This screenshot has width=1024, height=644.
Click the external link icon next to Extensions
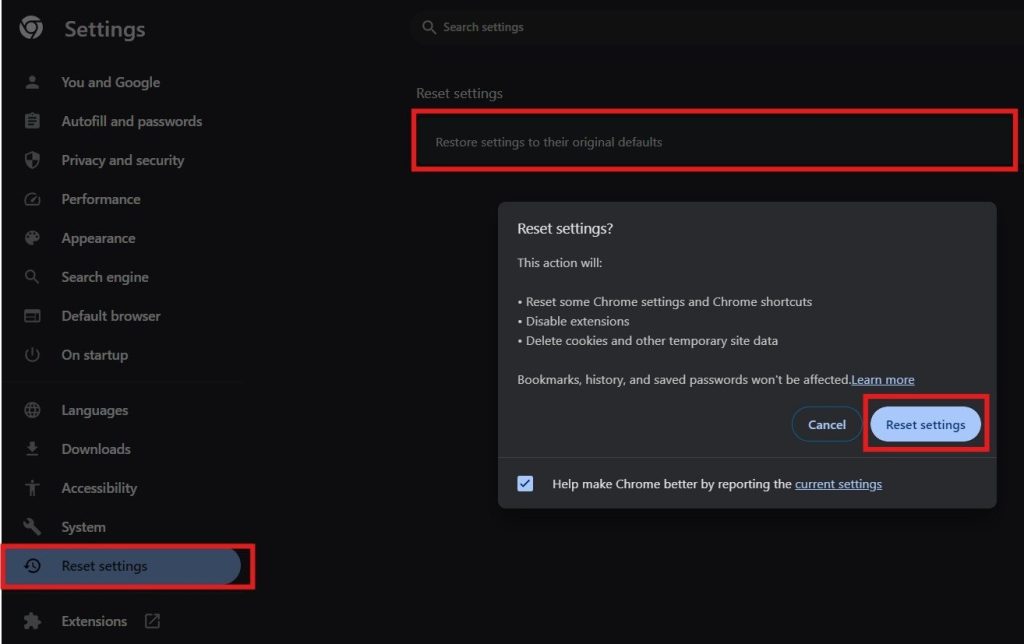pyautogui.click(x=152, y=621)
